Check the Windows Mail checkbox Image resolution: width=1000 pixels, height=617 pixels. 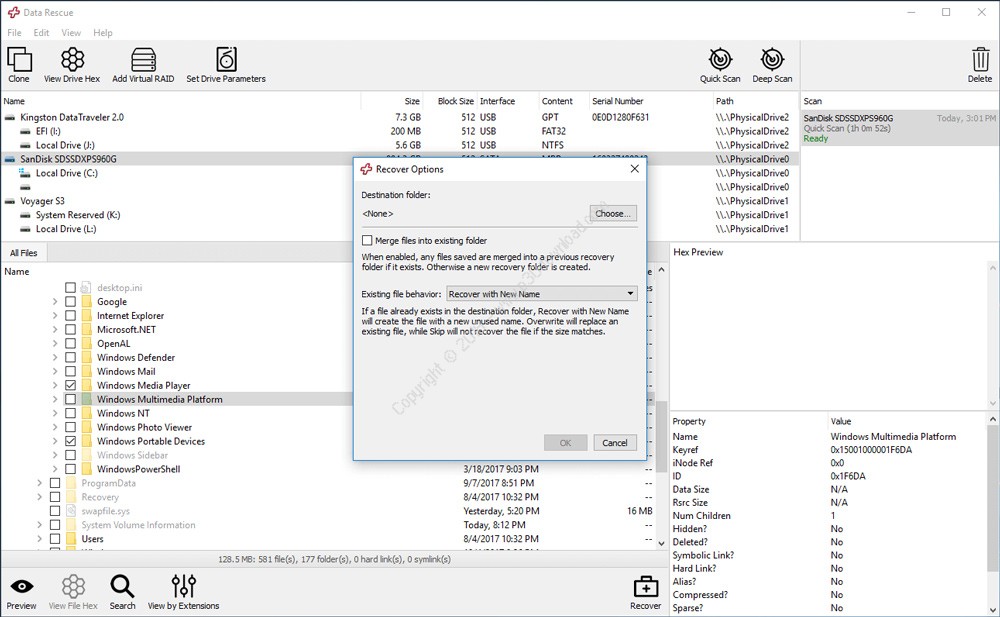(x=70, y=371)
